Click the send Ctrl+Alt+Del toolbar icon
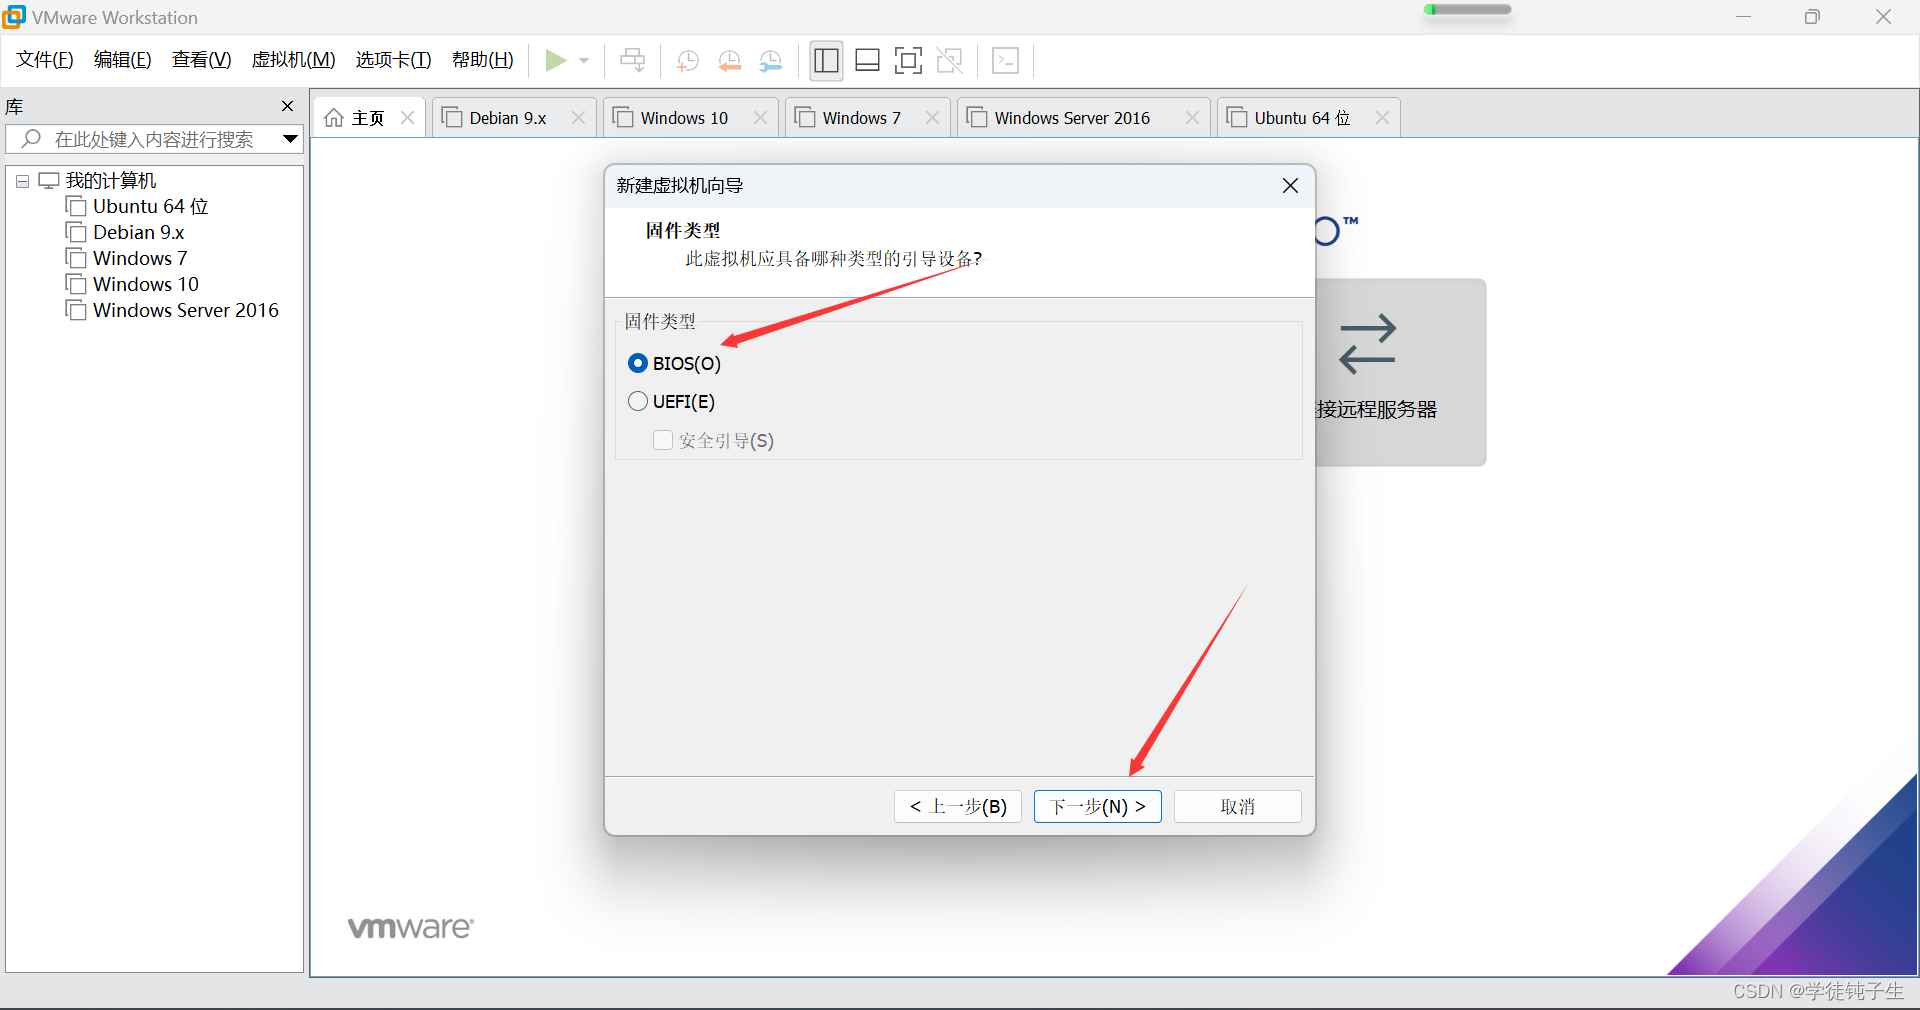 (x=632, y=61)
